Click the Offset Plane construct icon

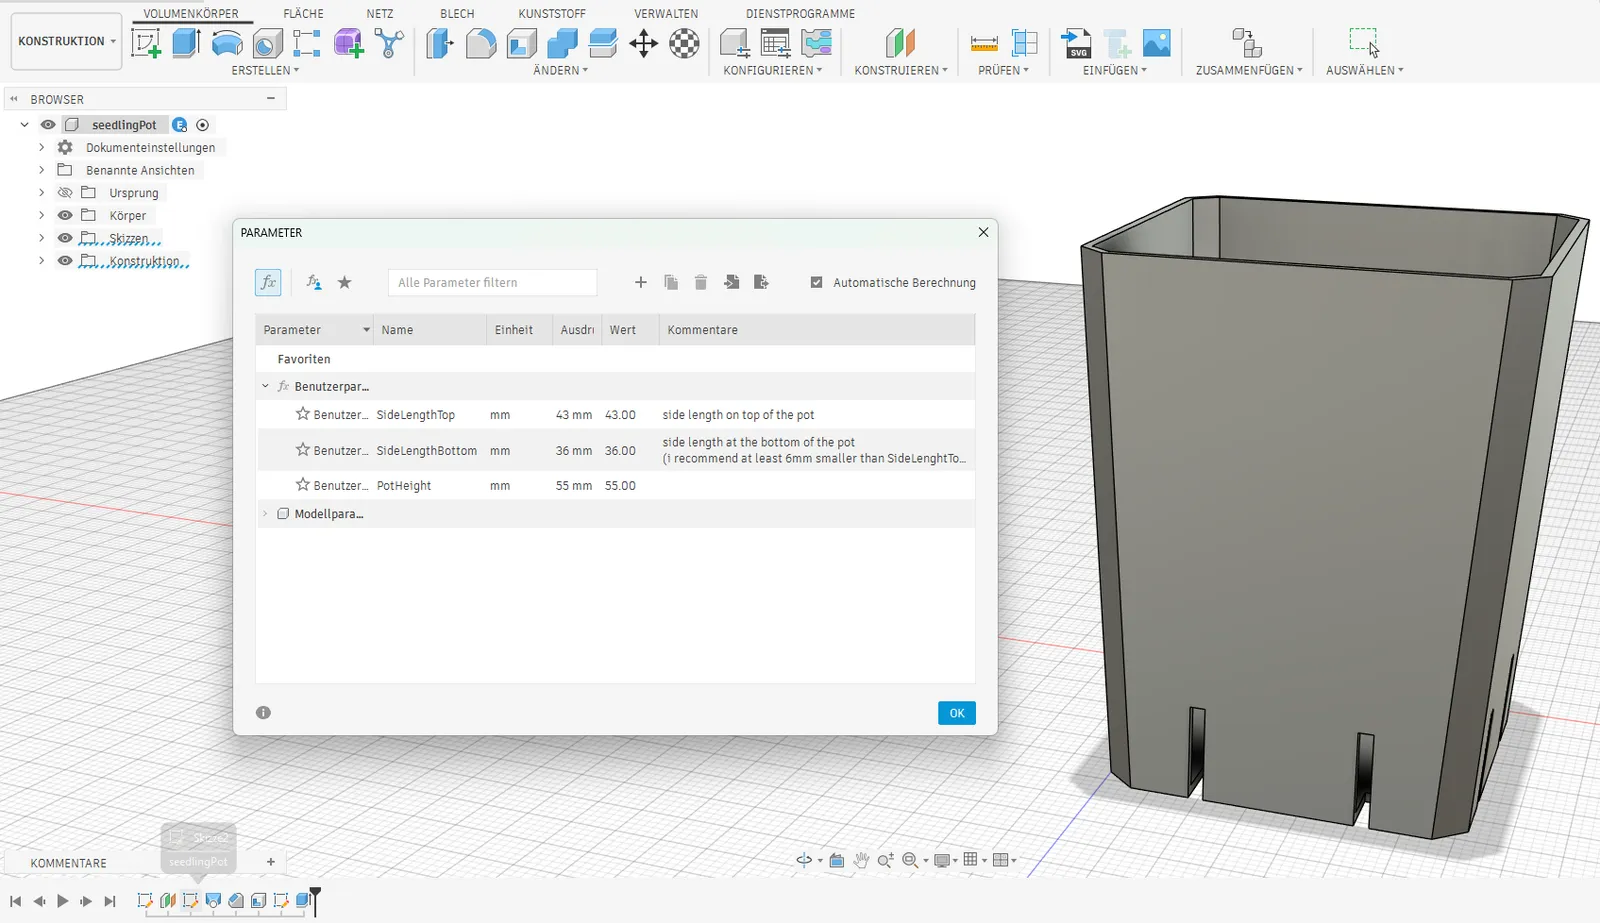point(900,43)
